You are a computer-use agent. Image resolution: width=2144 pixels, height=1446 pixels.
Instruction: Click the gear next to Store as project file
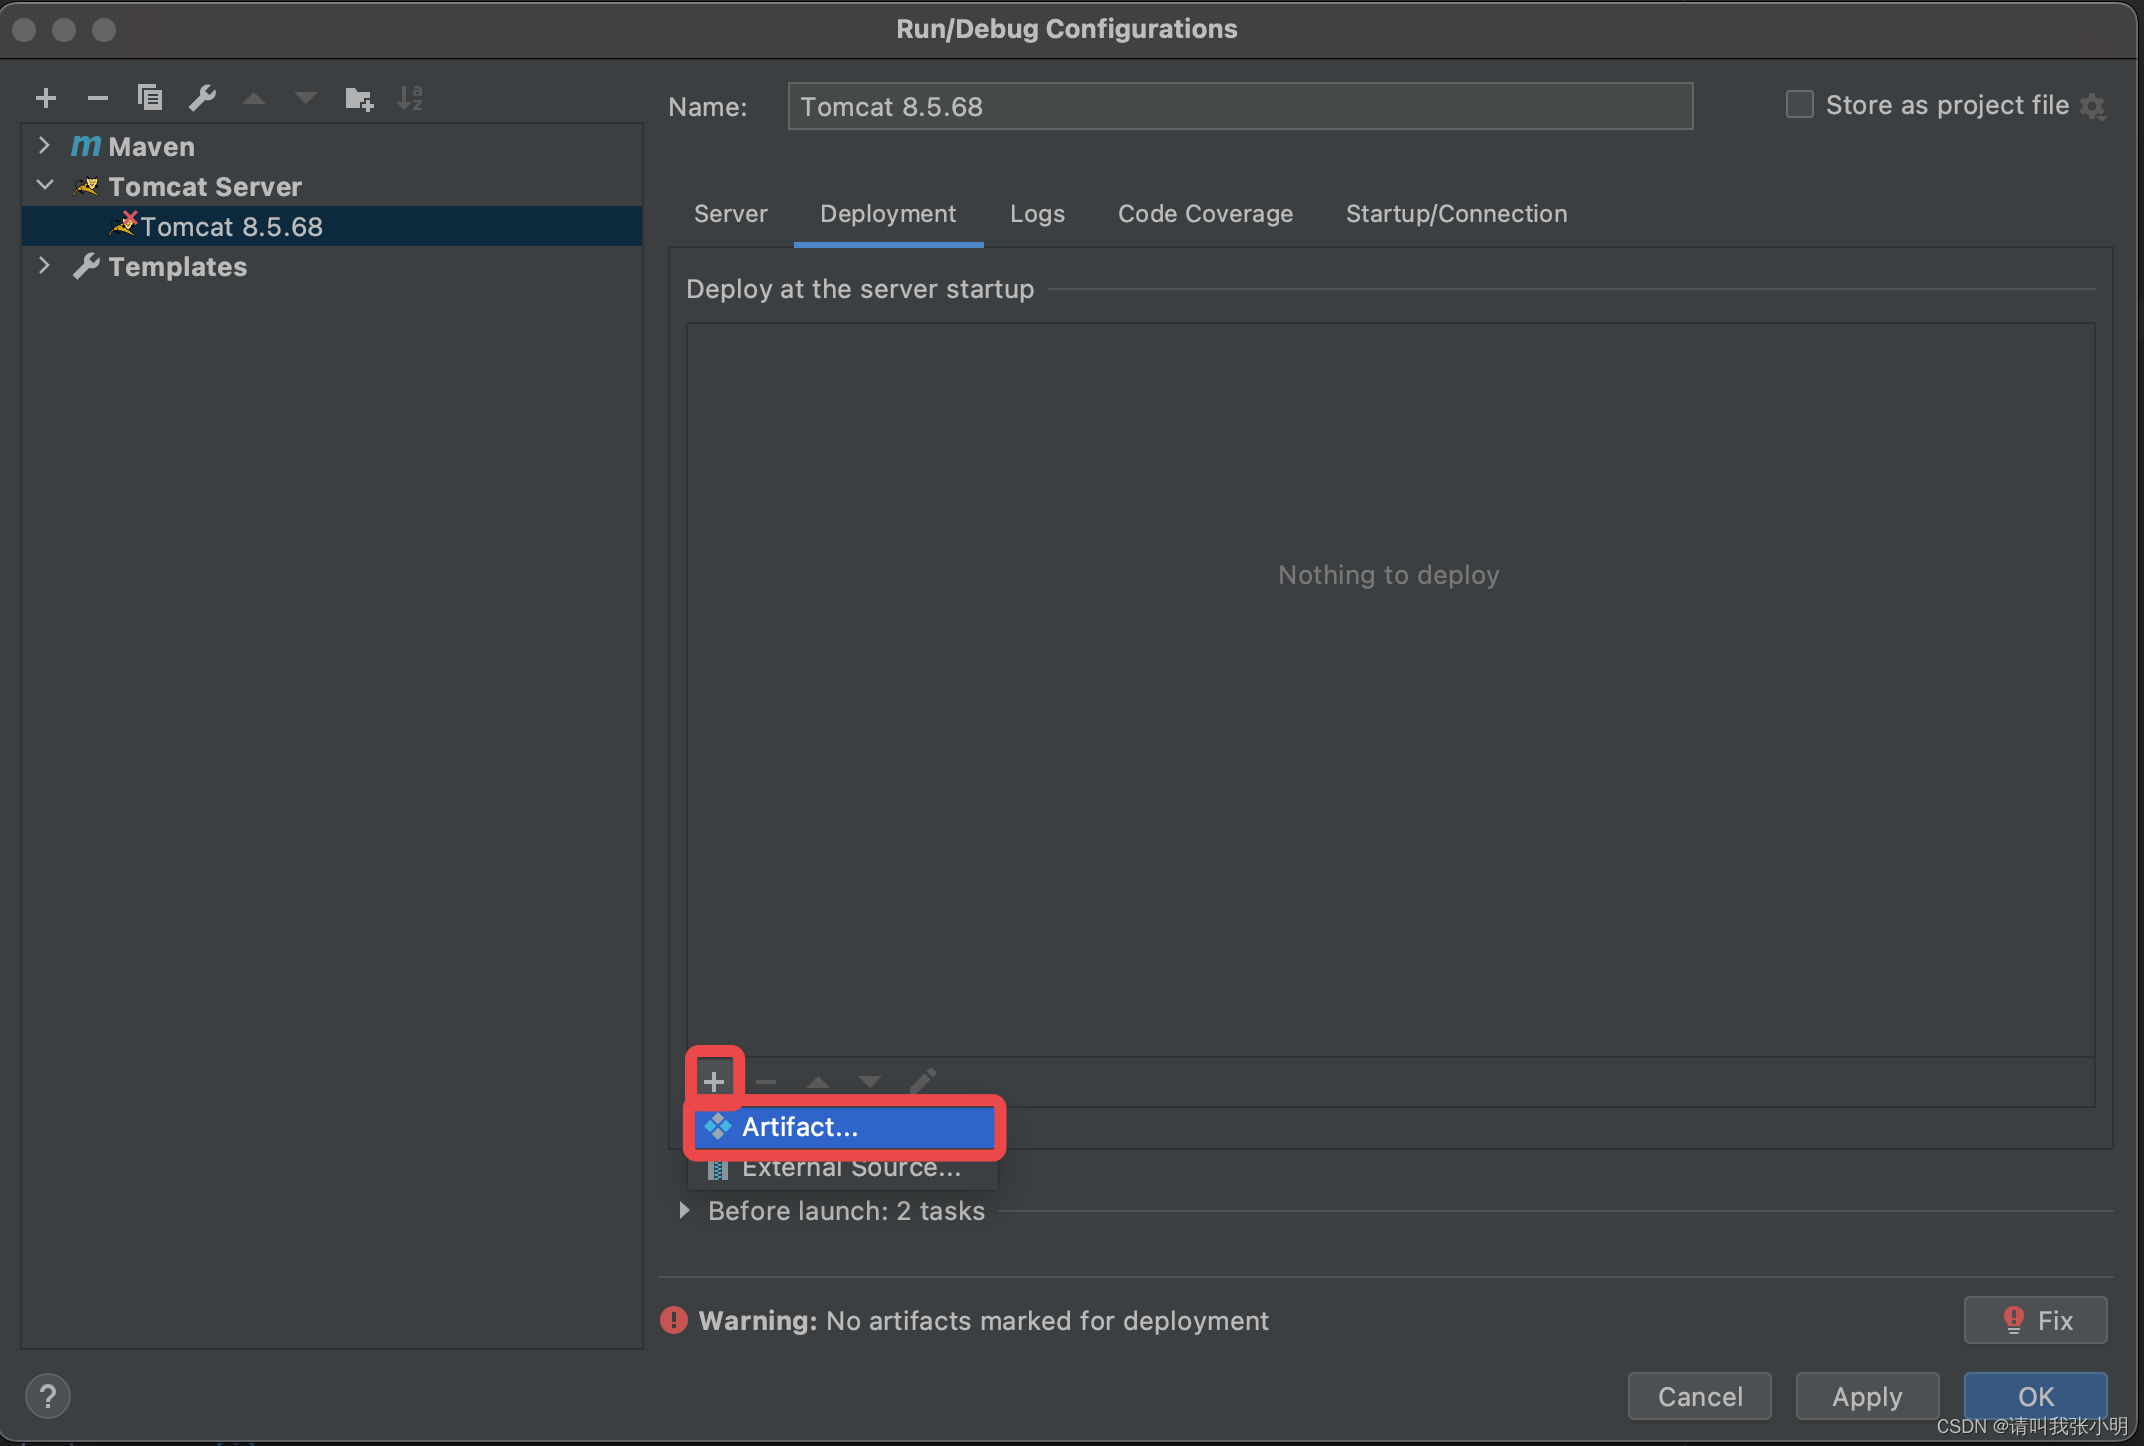point(2092,106)
